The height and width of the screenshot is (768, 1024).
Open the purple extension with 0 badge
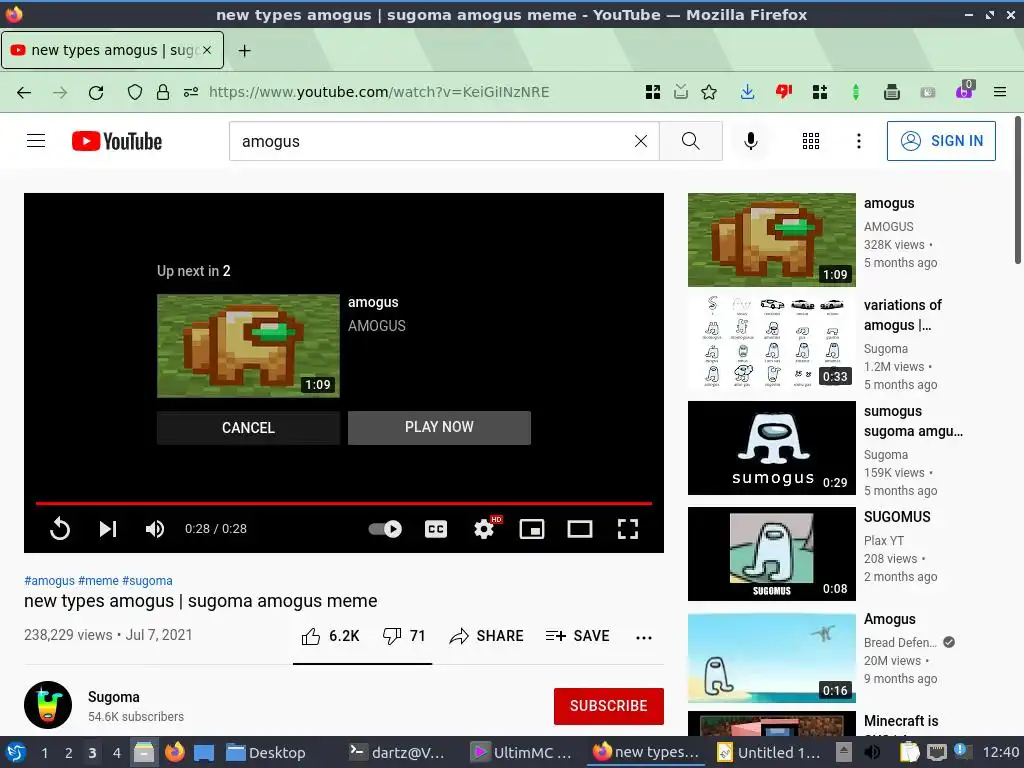964,91
